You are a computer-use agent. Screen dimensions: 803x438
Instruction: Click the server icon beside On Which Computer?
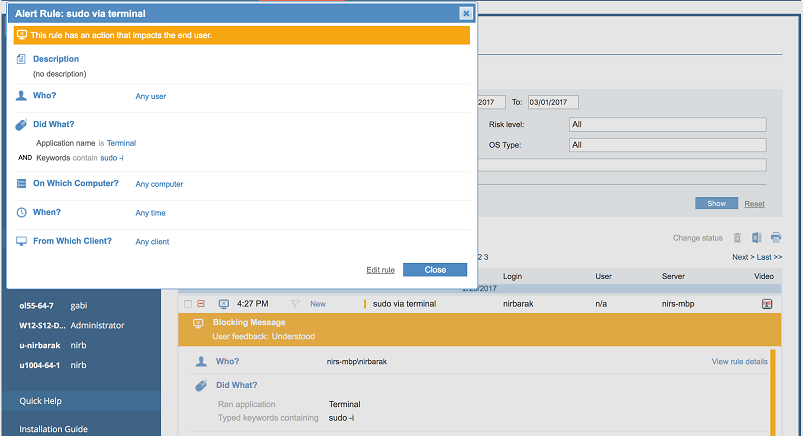(22, 184)
